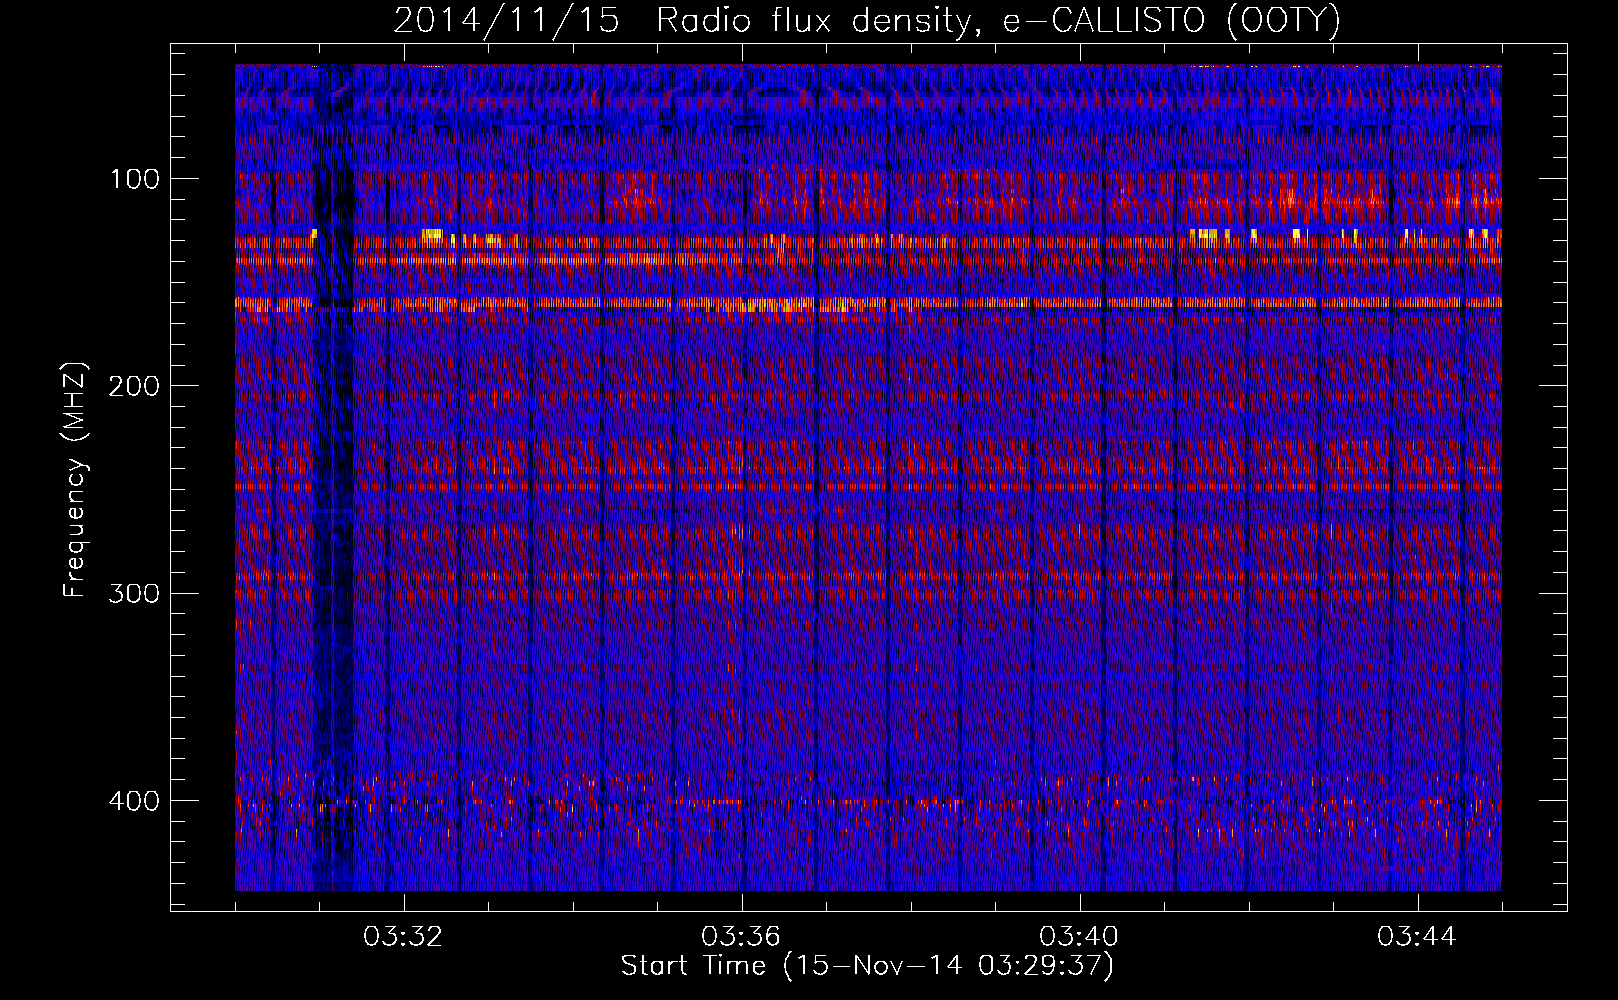Click the 300 frequency tick label

[x=134, y=593]
